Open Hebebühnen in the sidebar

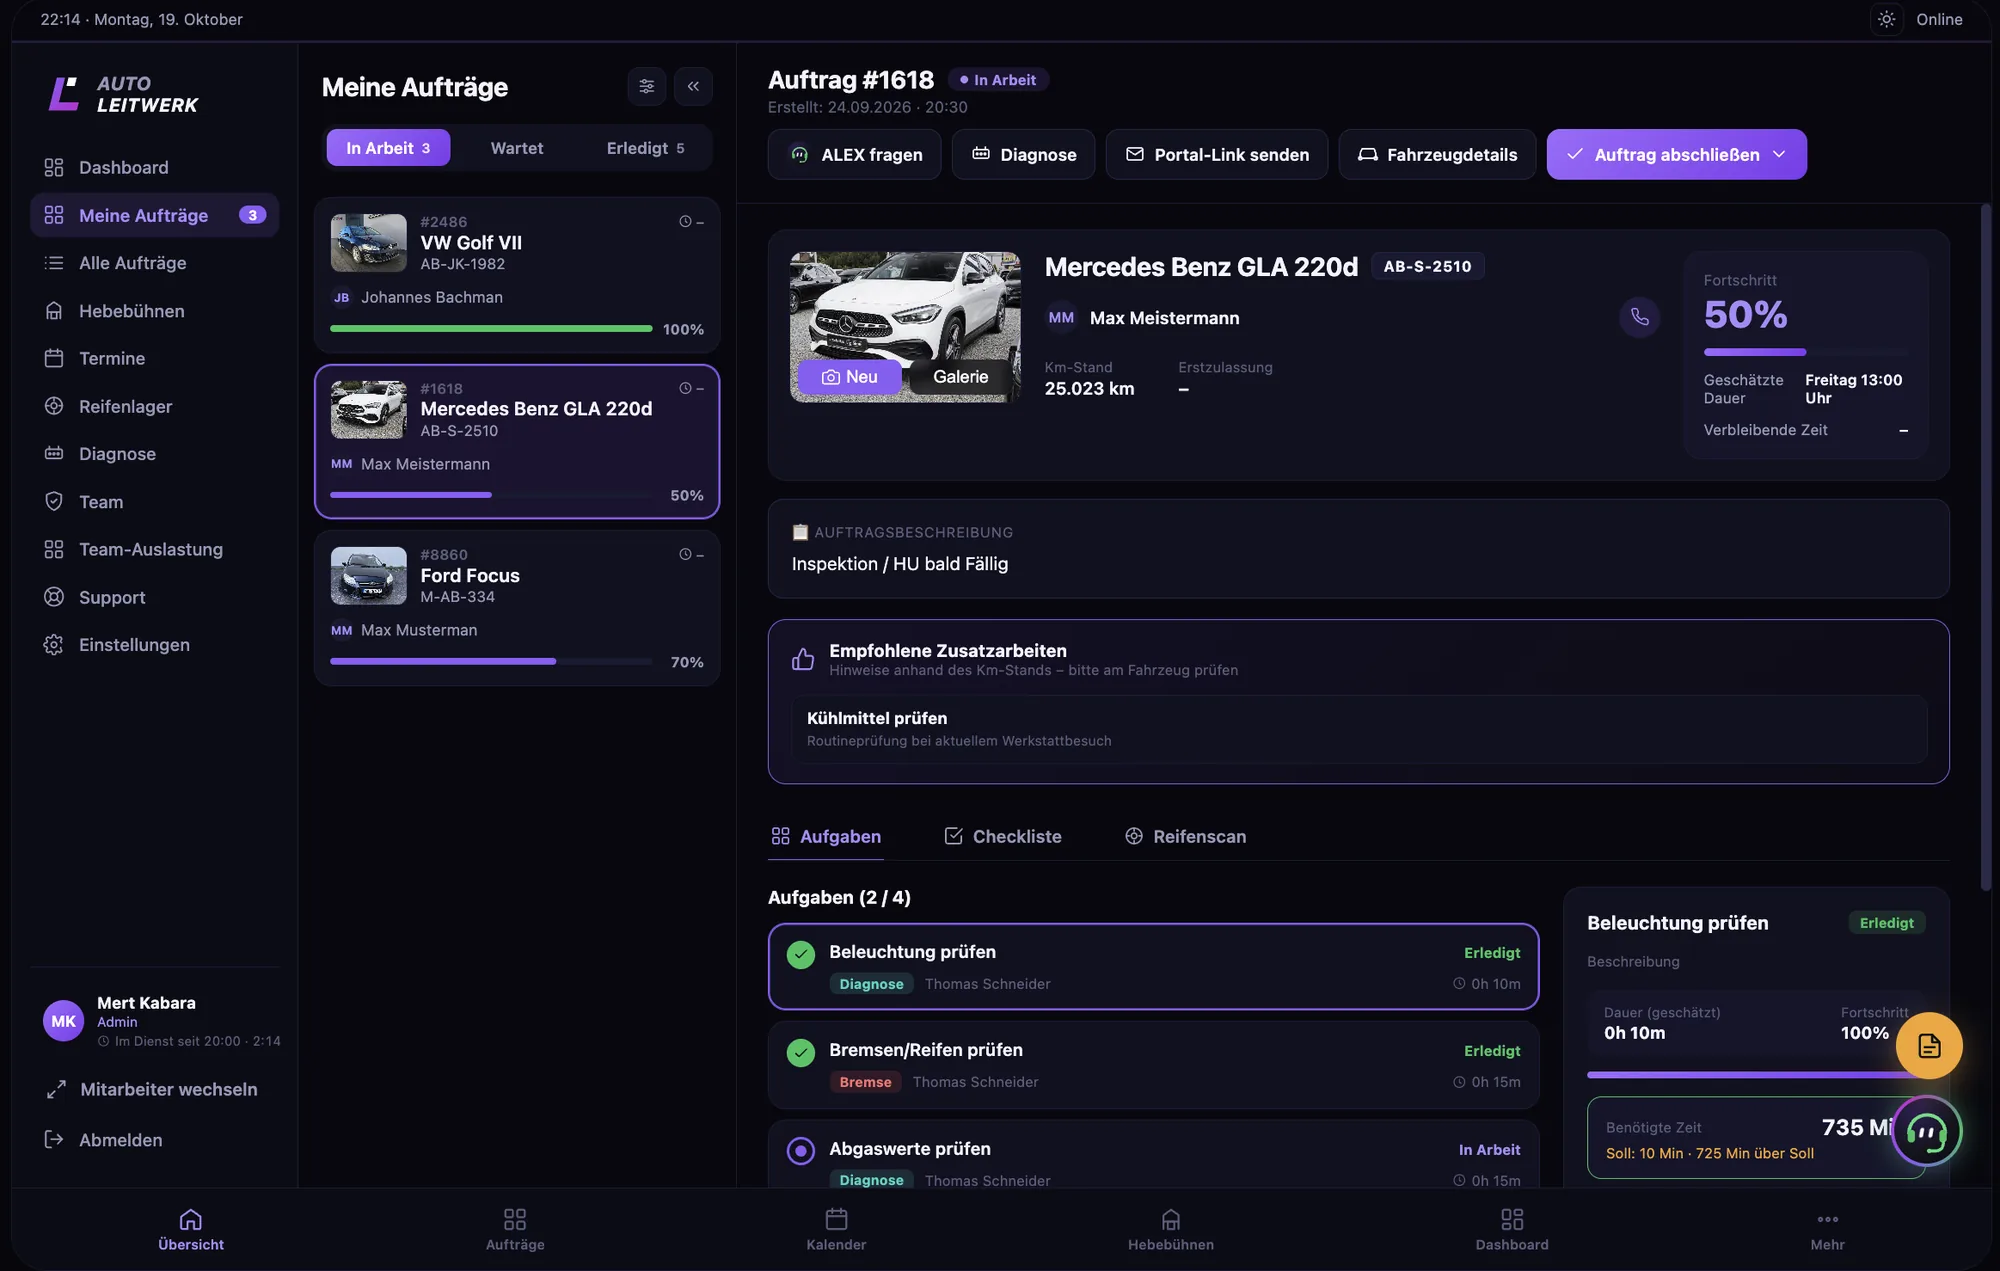tap(154, 311)
